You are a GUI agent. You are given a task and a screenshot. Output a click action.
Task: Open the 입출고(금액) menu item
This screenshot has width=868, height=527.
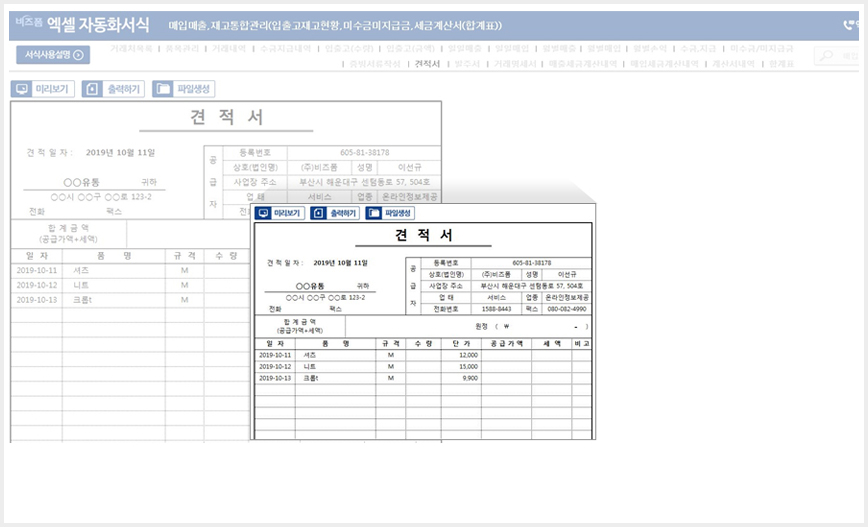[410, 49]
